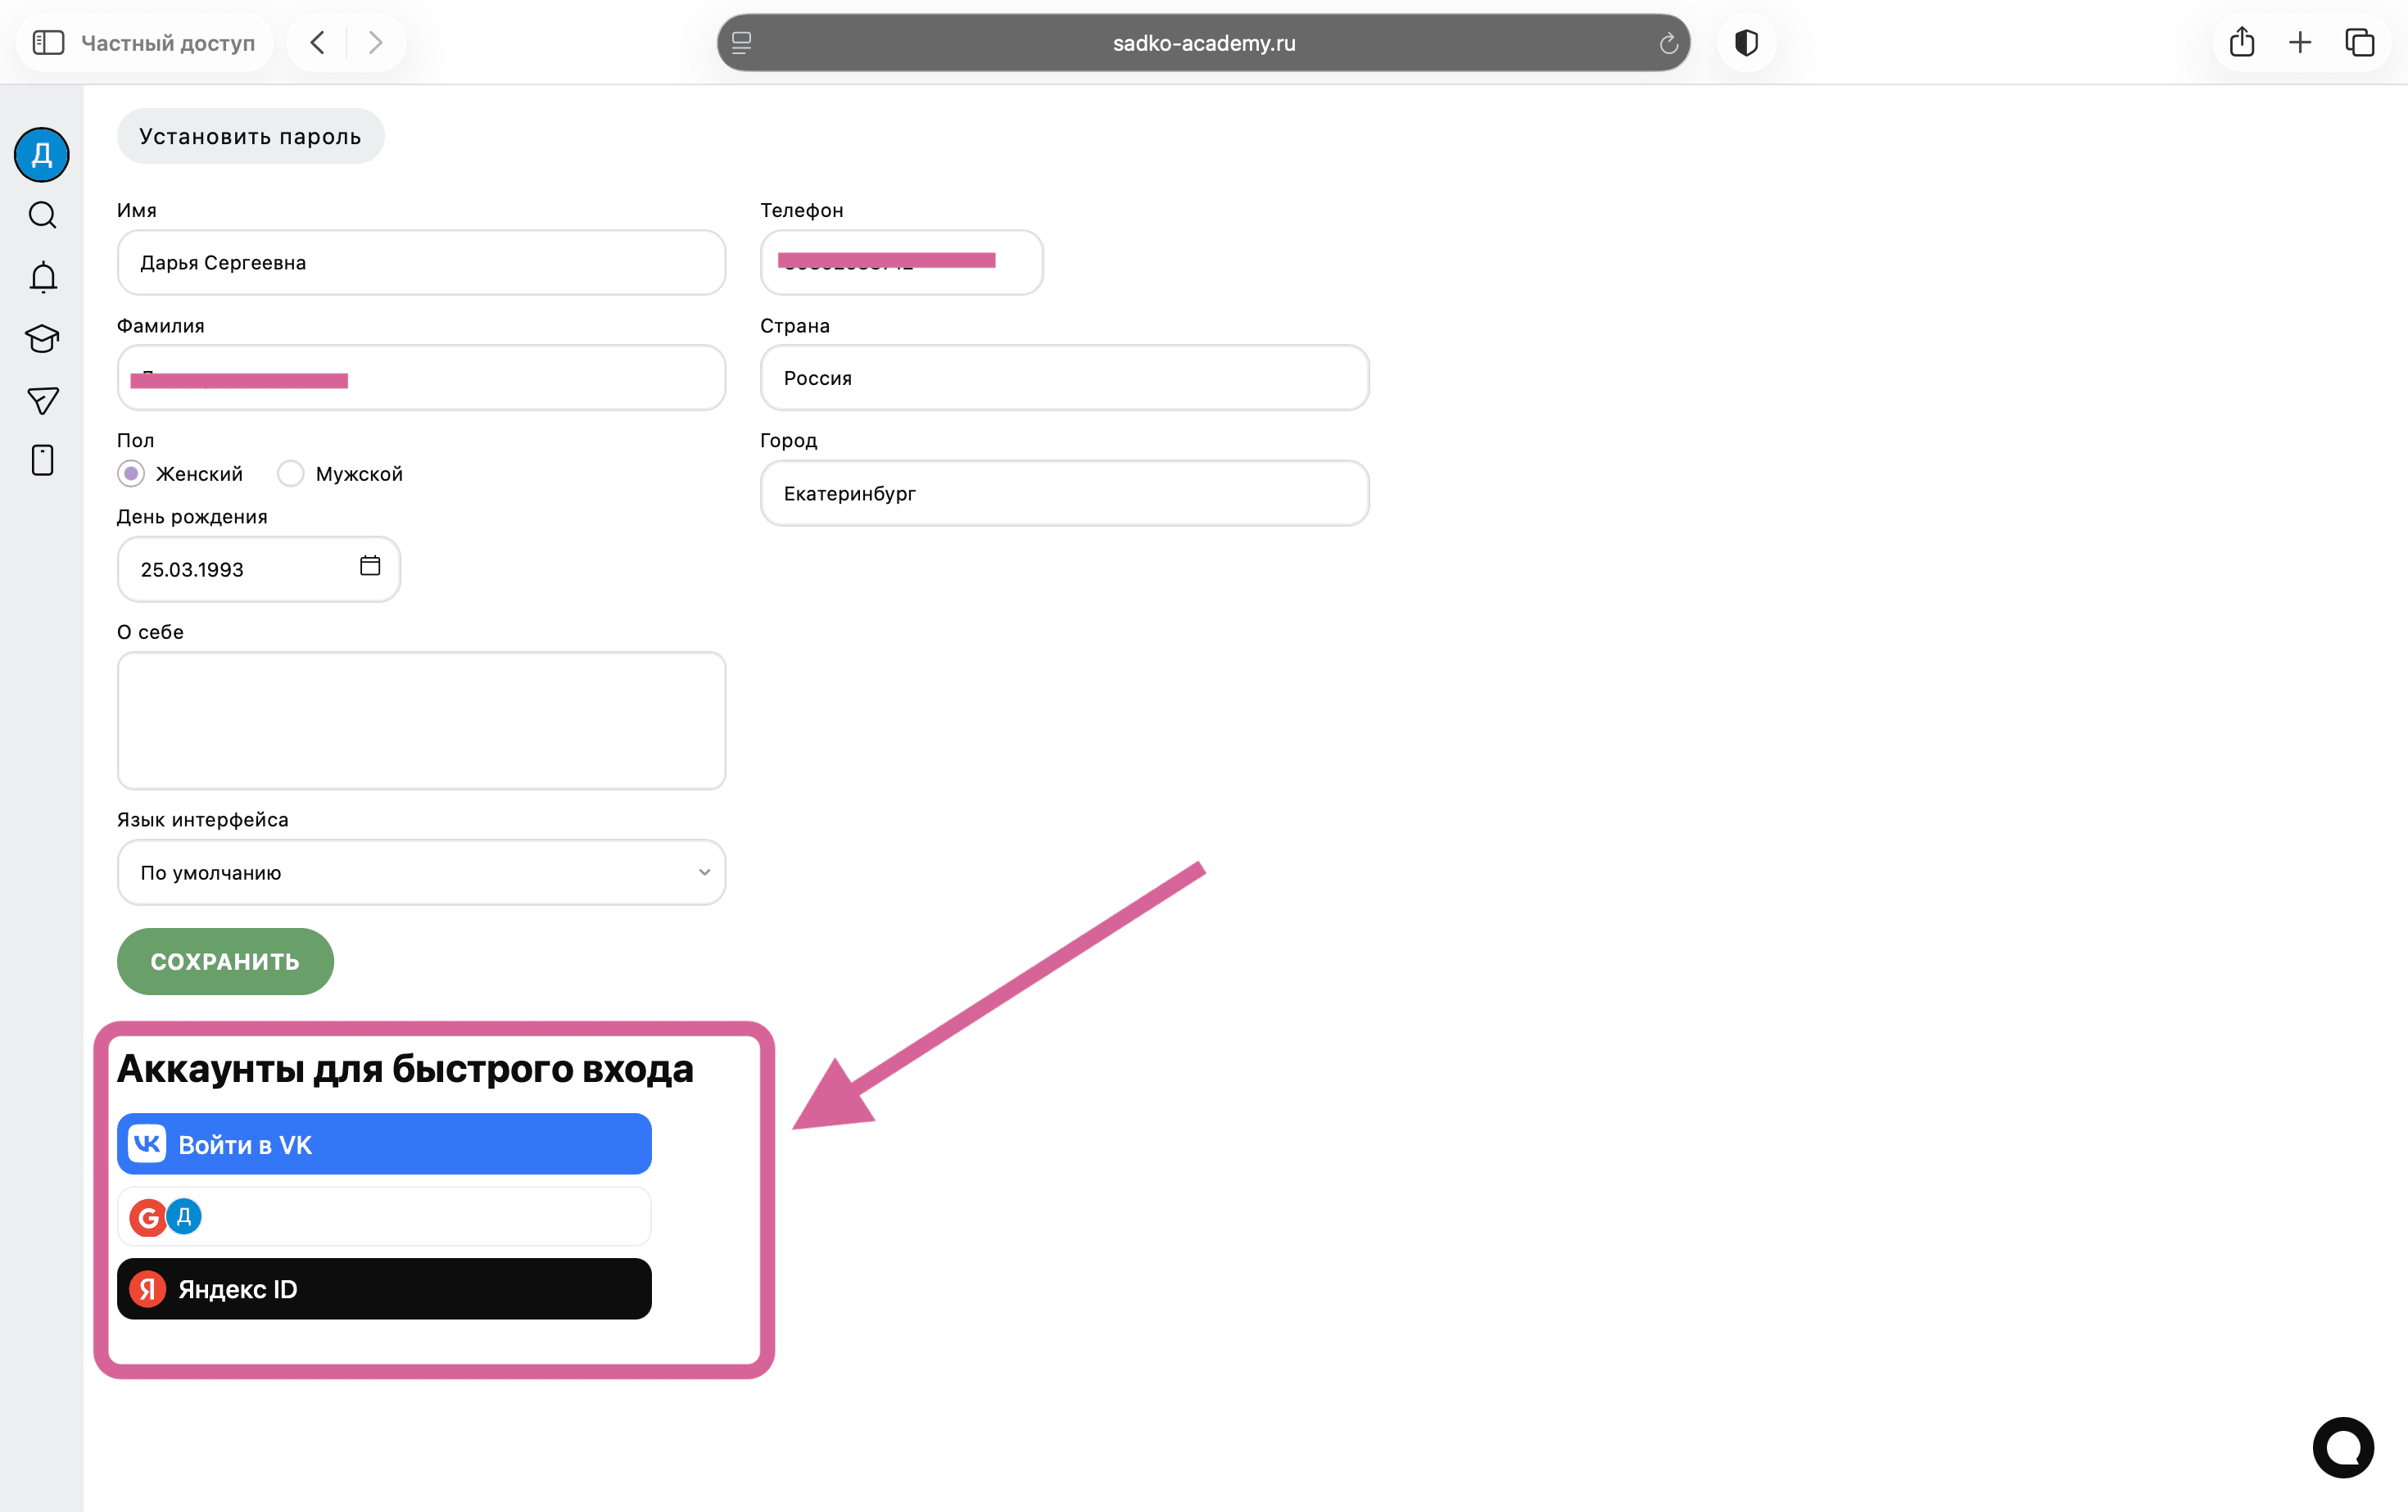Screen dimensions: 2408x1512
Task: Reload the sadko-academy.ru page
Action: (x=1668, y=43)
